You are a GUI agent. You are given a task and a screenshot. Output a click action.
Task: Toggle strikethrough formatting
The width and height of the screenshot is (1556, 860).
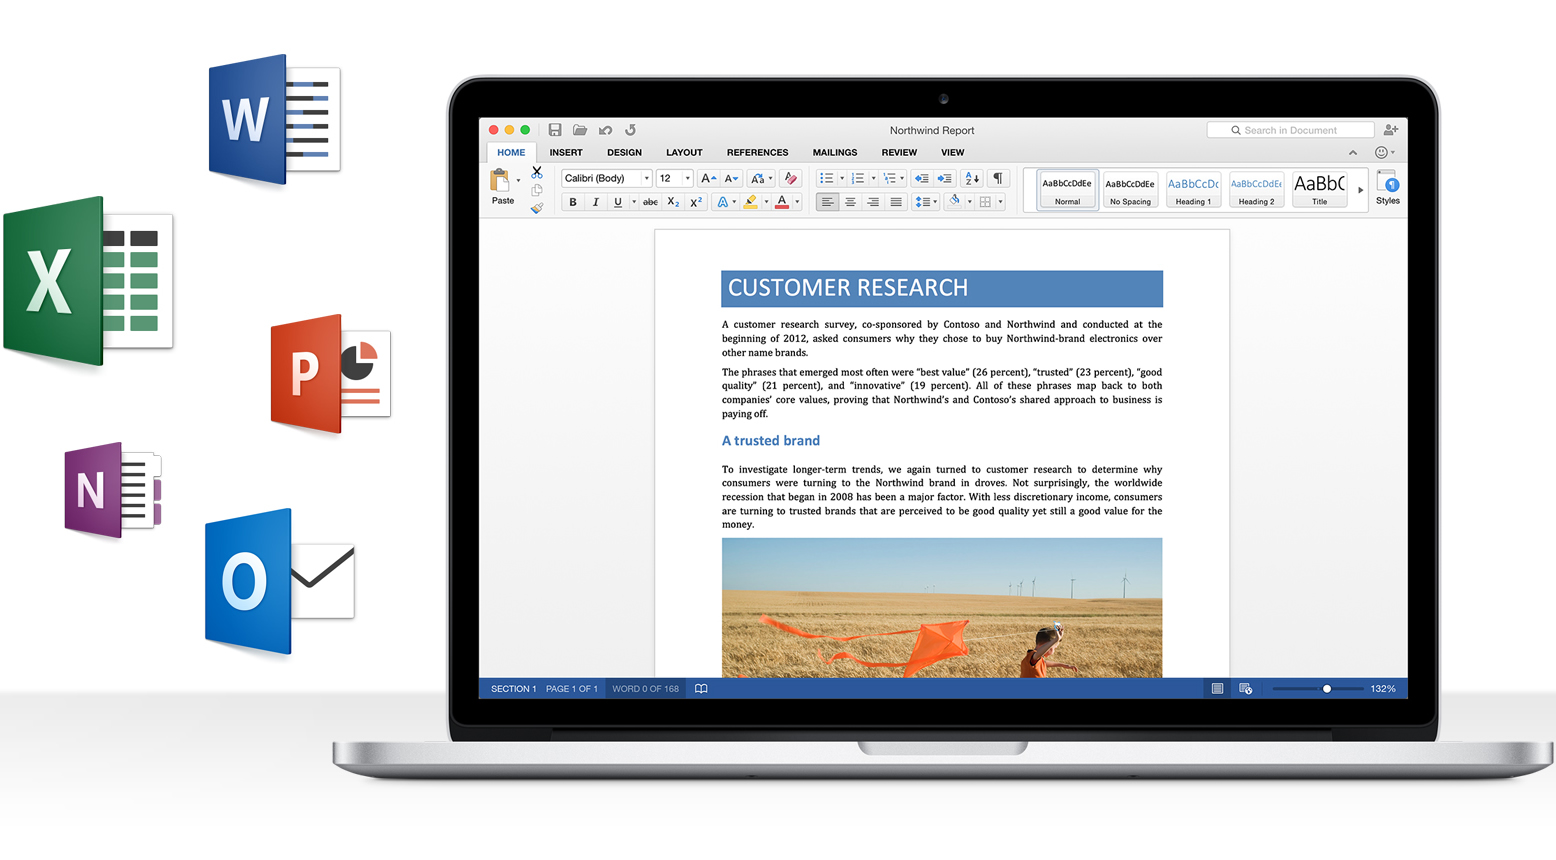(650, 202)
